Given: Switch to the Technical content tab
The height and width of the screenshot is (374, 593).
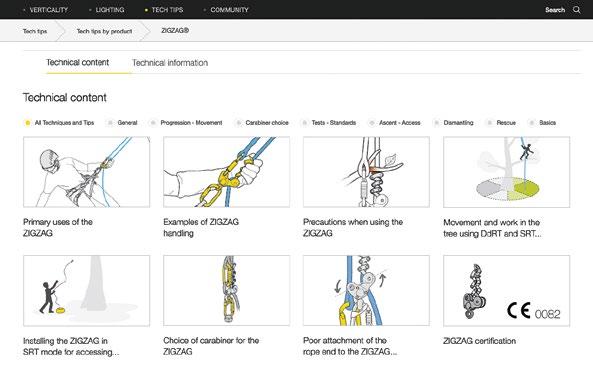Looking at the screenshot, I should 78,62.
